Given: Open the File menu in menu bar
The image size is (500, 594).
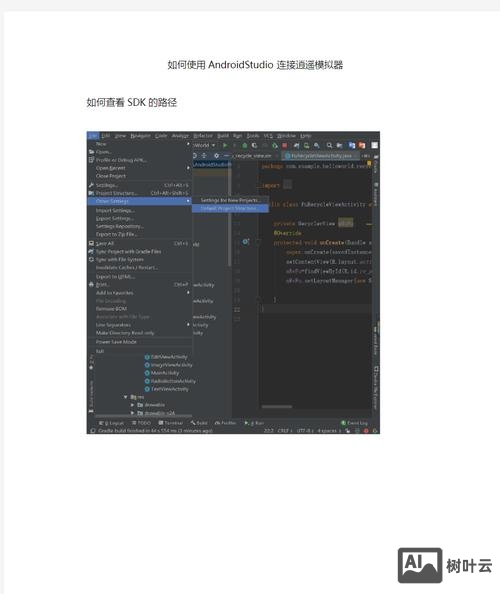Looking at the screenshot, I should [92, 136].
